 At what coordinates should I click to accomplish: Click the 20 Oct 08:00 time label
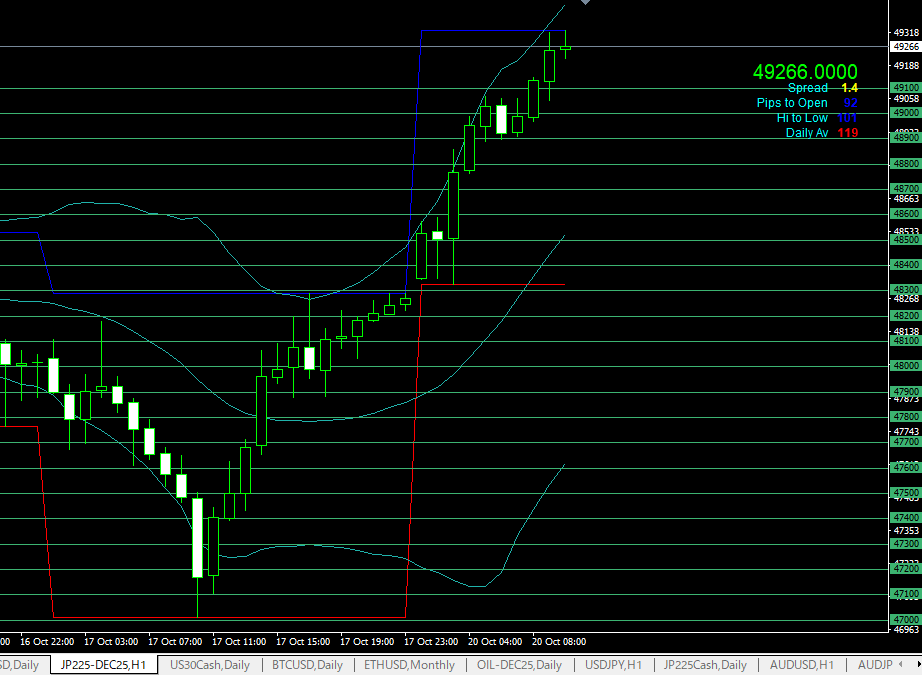click(x=558, y=641)
